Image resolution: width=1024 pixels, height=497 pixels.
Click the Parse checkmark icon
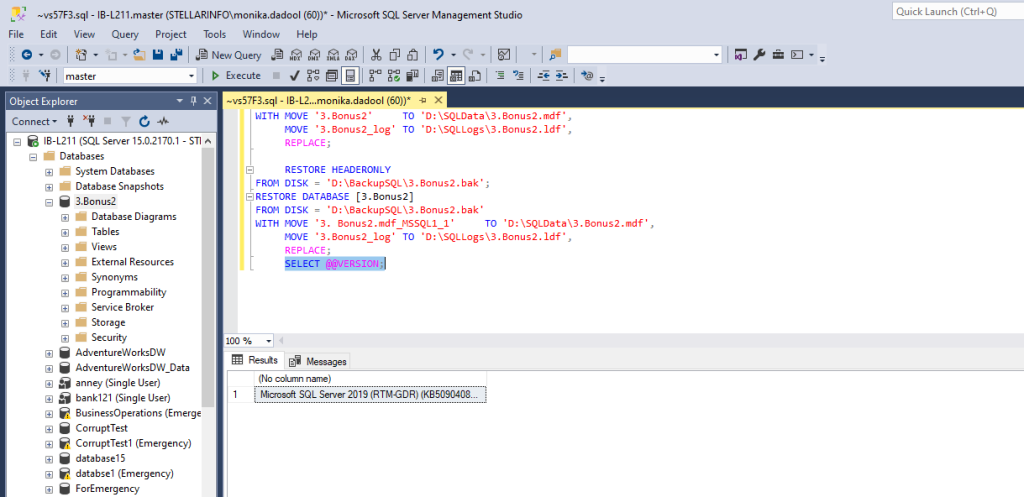click(295, 76)
